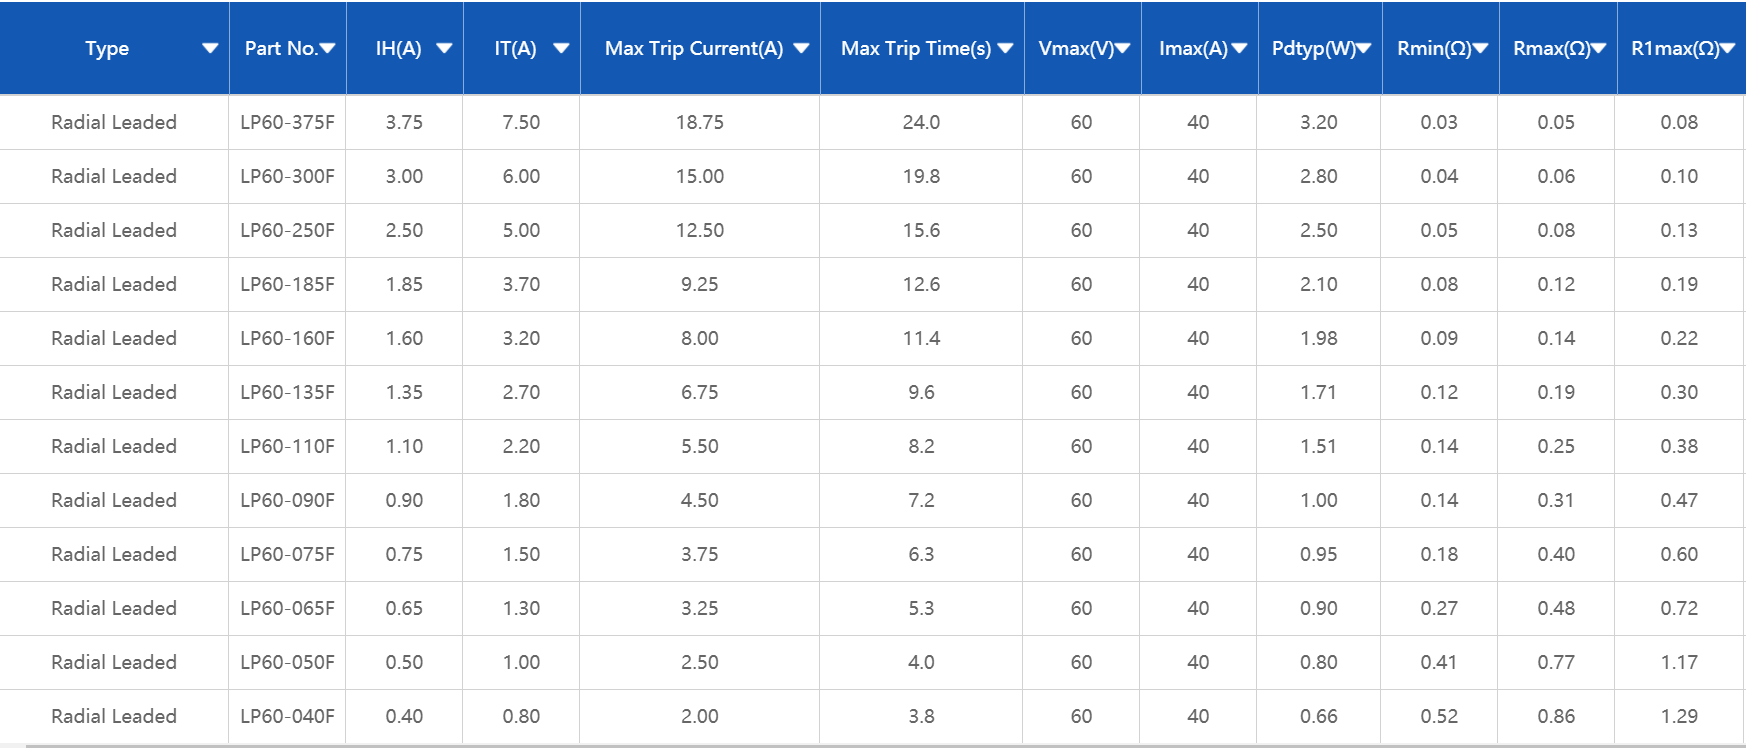
Task: Select the LP60-040F part number cell
Action: pos(288,716)
